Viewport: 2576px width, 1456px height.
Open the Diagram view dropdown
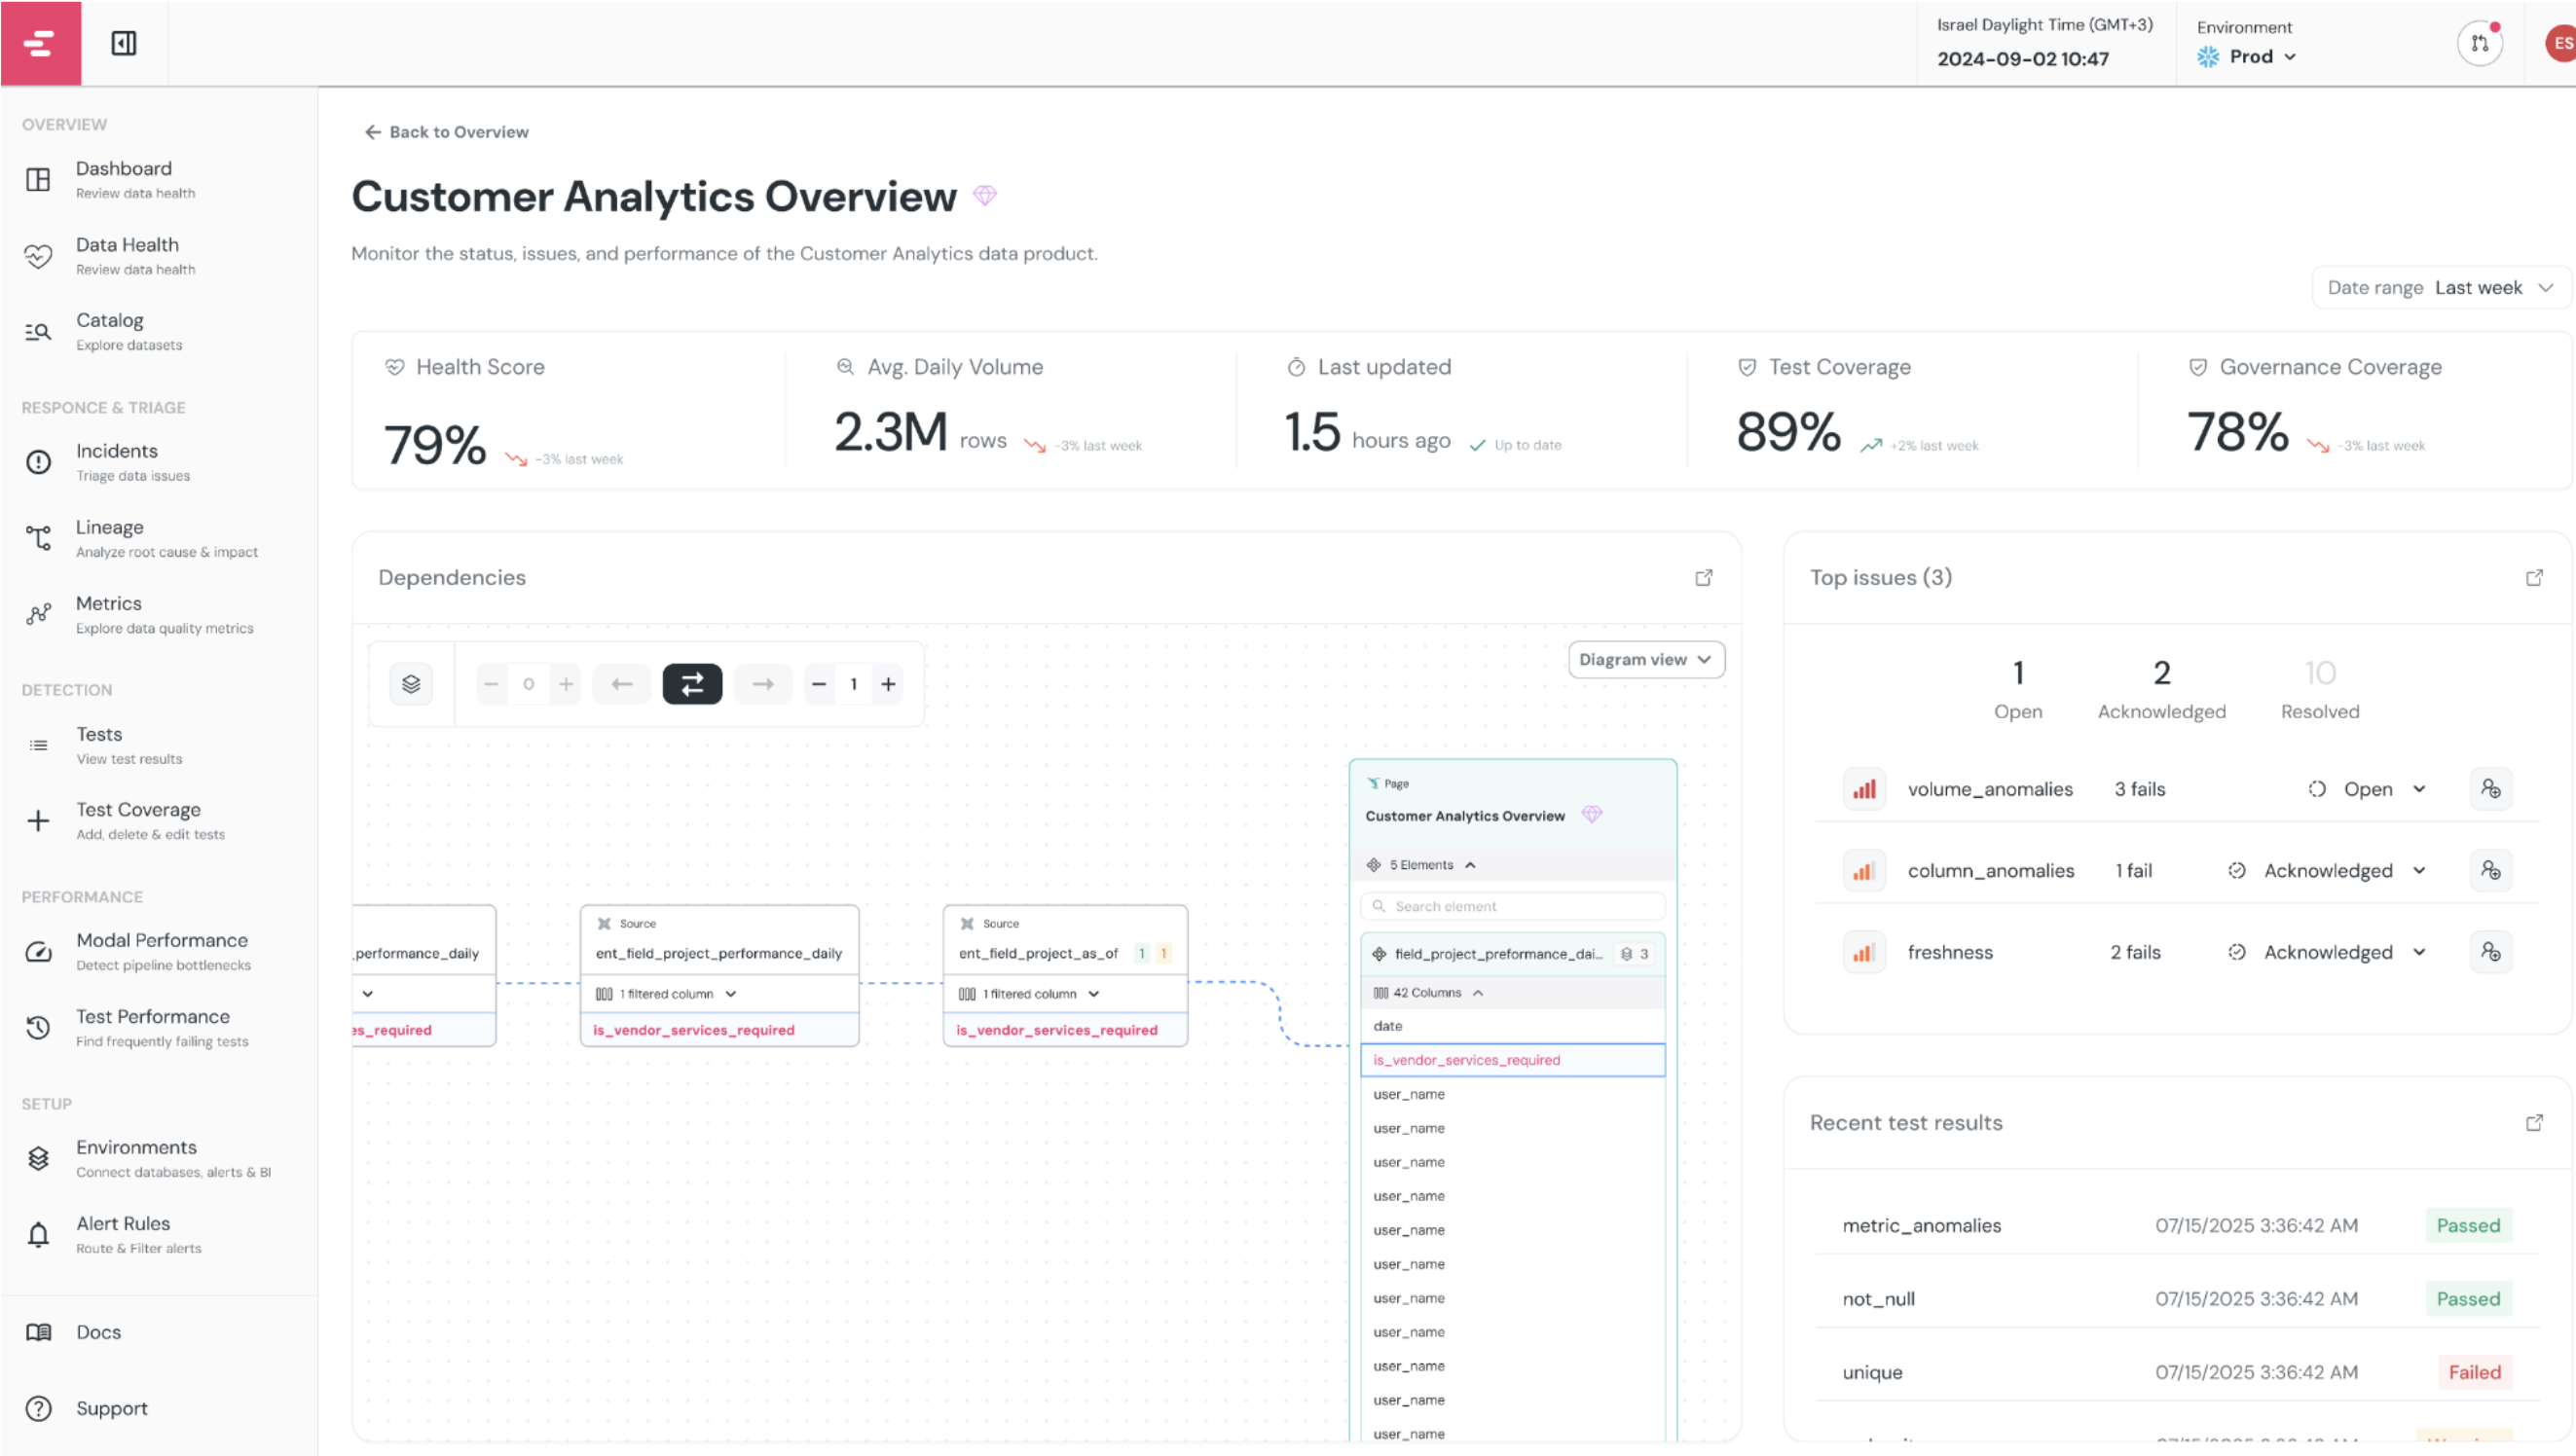click(1645, 660)
